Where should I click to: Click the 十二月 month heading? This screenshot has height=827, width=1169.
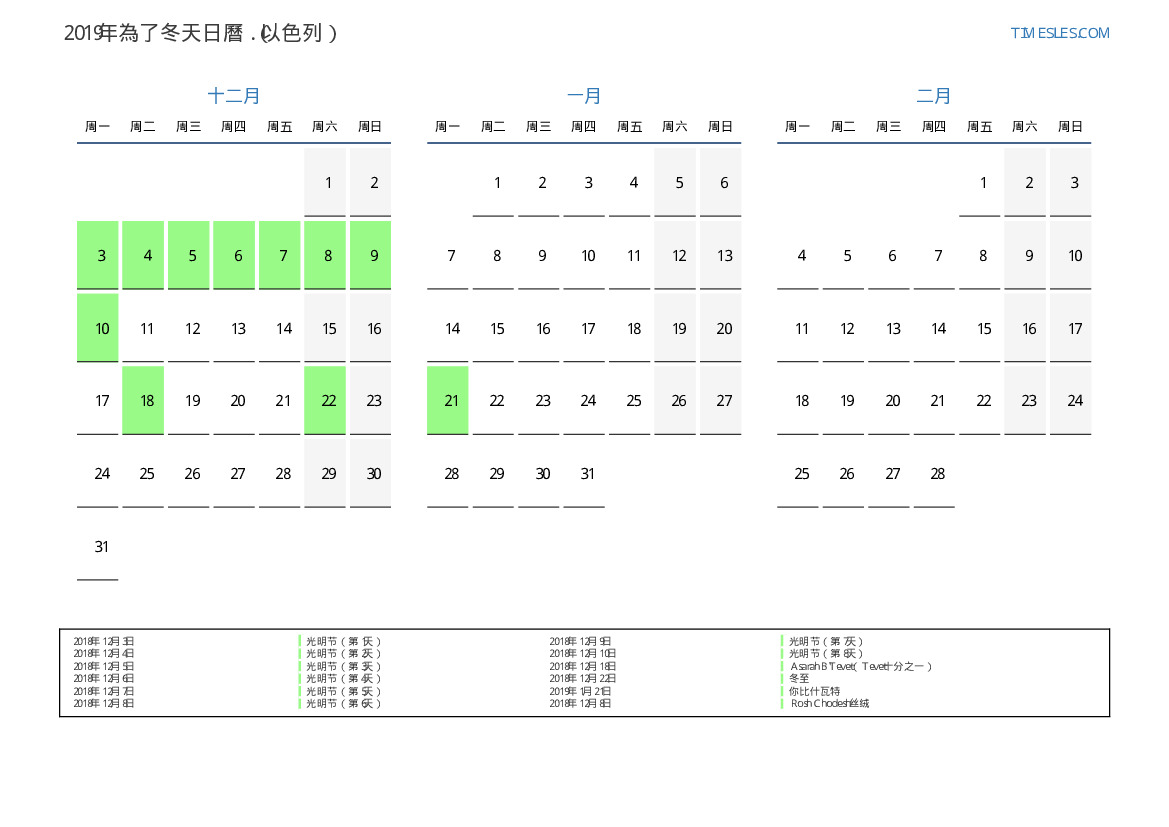[x=233, y=96]
